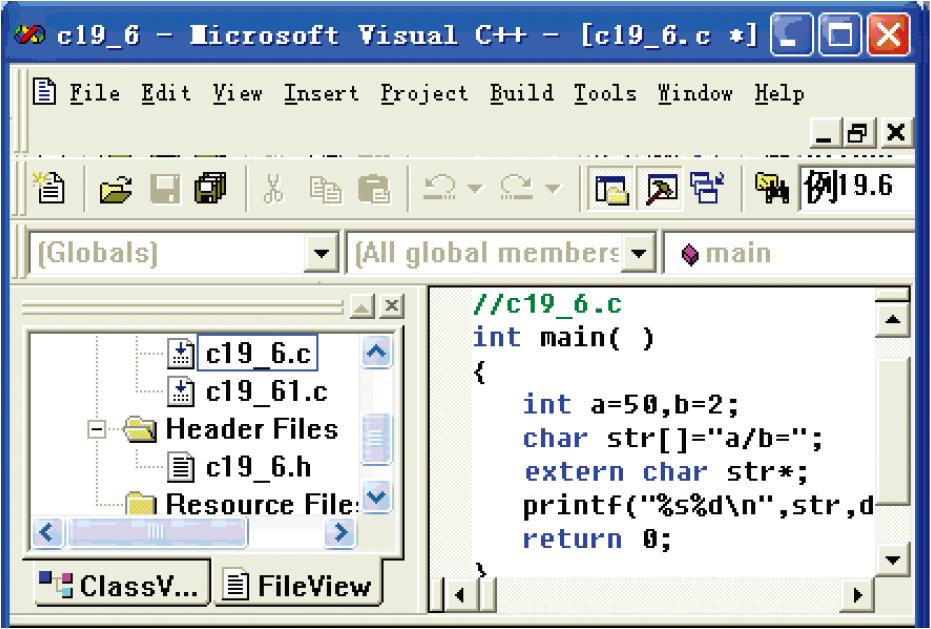Open the Insert menu
Viewport: 931px width, 629px height.
point(321,93)
